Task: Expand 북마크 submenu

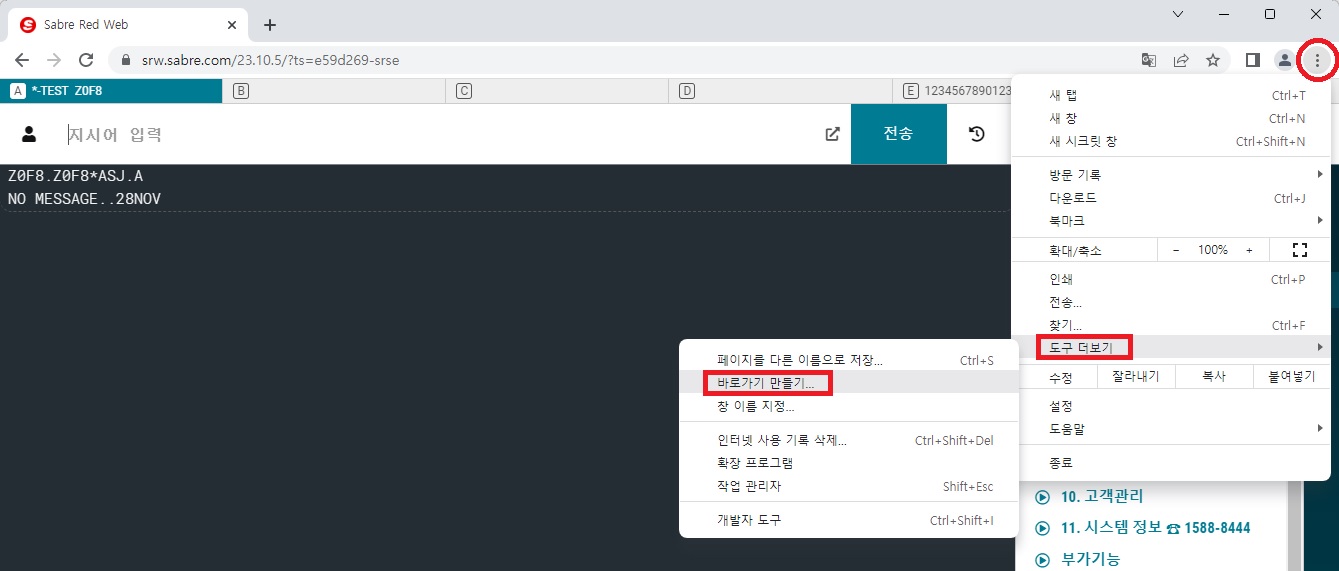Action: pos(1171,221)
